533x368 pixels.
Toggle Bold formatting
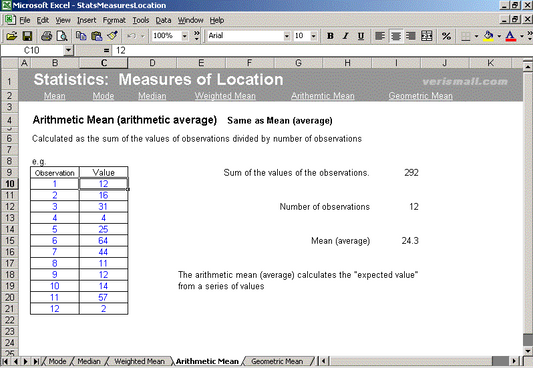tap(330, 36)
